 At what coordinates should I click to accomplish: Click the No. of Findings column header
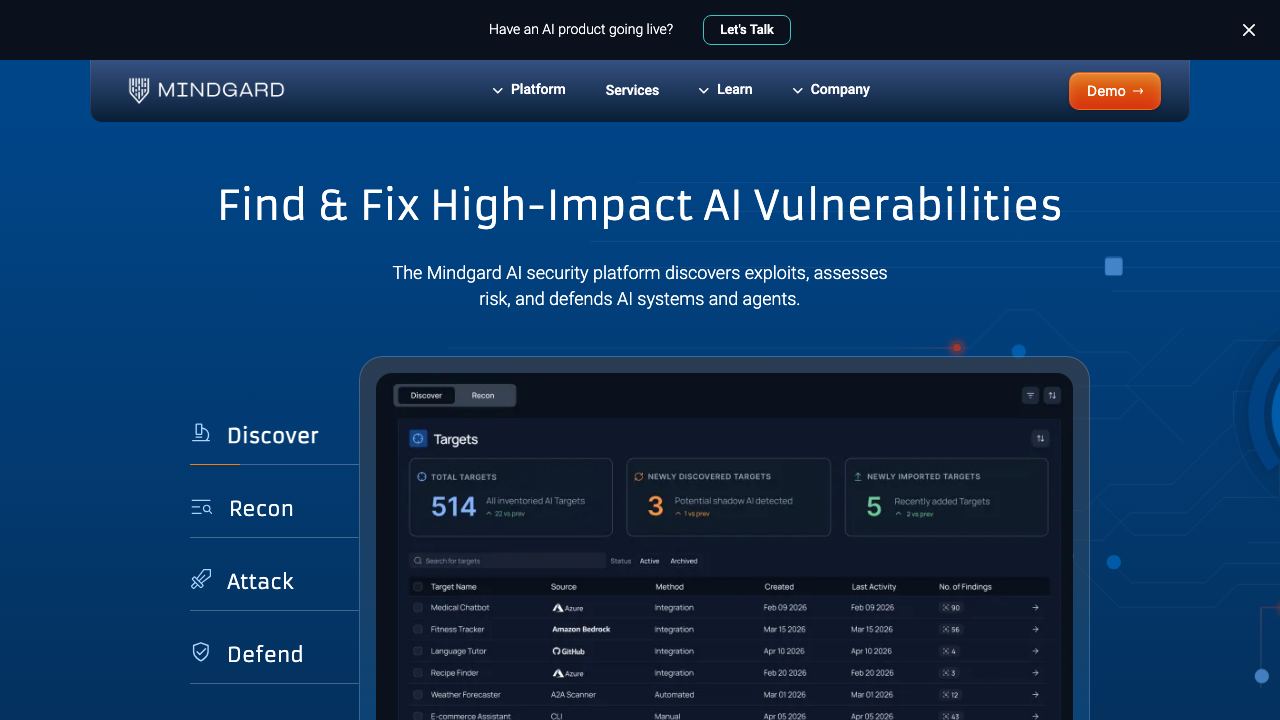(x=965, y=587)
